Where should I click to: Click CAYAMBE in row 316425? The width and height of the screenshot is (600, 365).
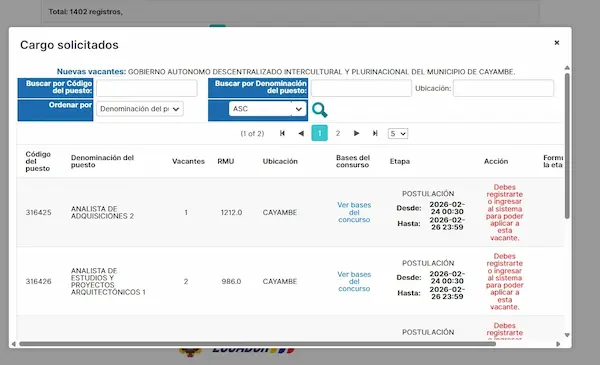(280, 212)
